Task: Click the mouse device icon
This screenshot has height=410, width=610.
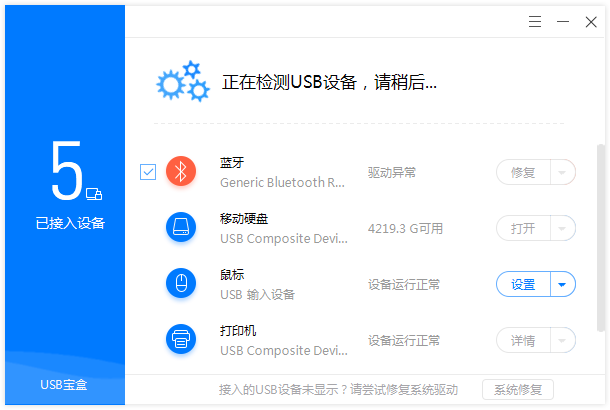Action: coord(181,283)
